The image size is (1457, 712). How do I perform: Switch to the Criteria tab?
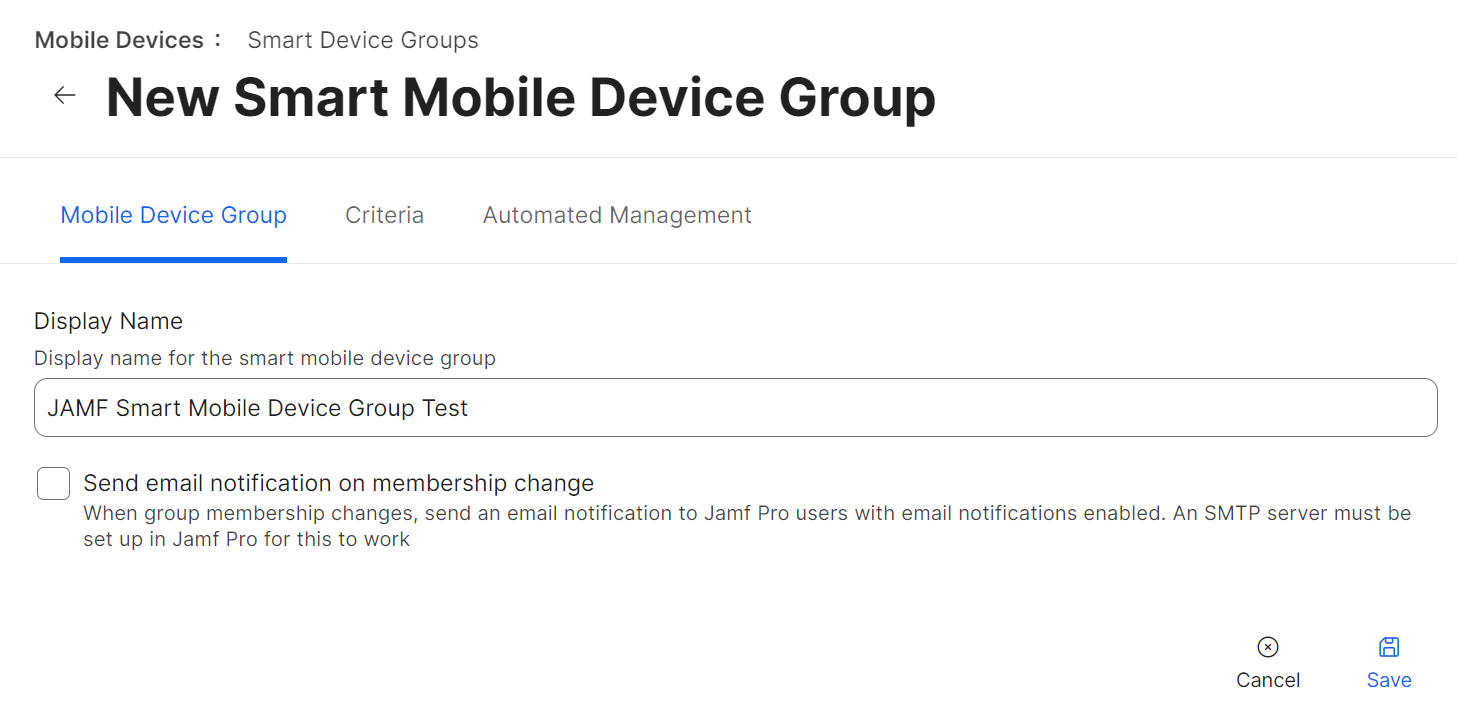[384, 215]
